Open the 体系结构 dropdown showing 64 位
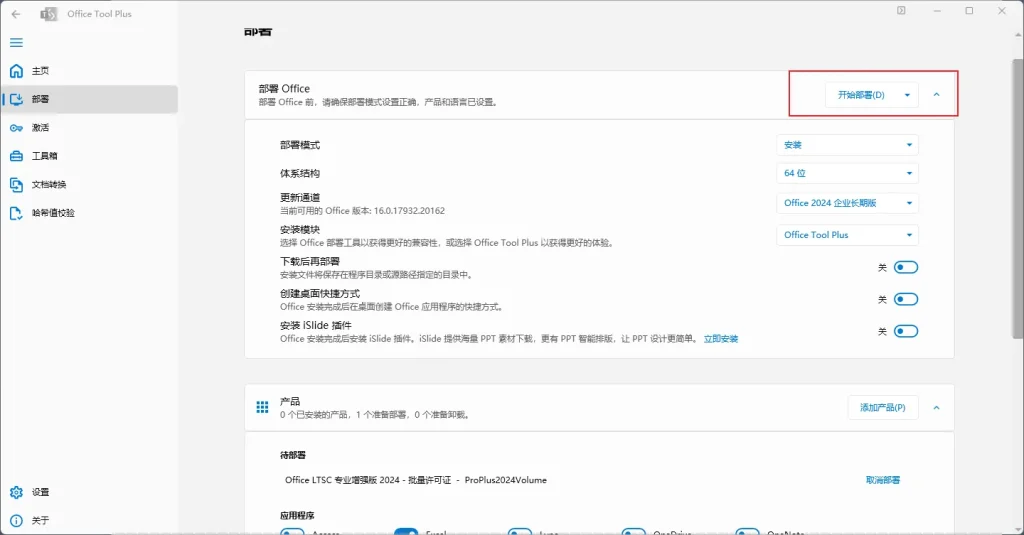This screenshot has width=1024, height=535. point(847,173)
